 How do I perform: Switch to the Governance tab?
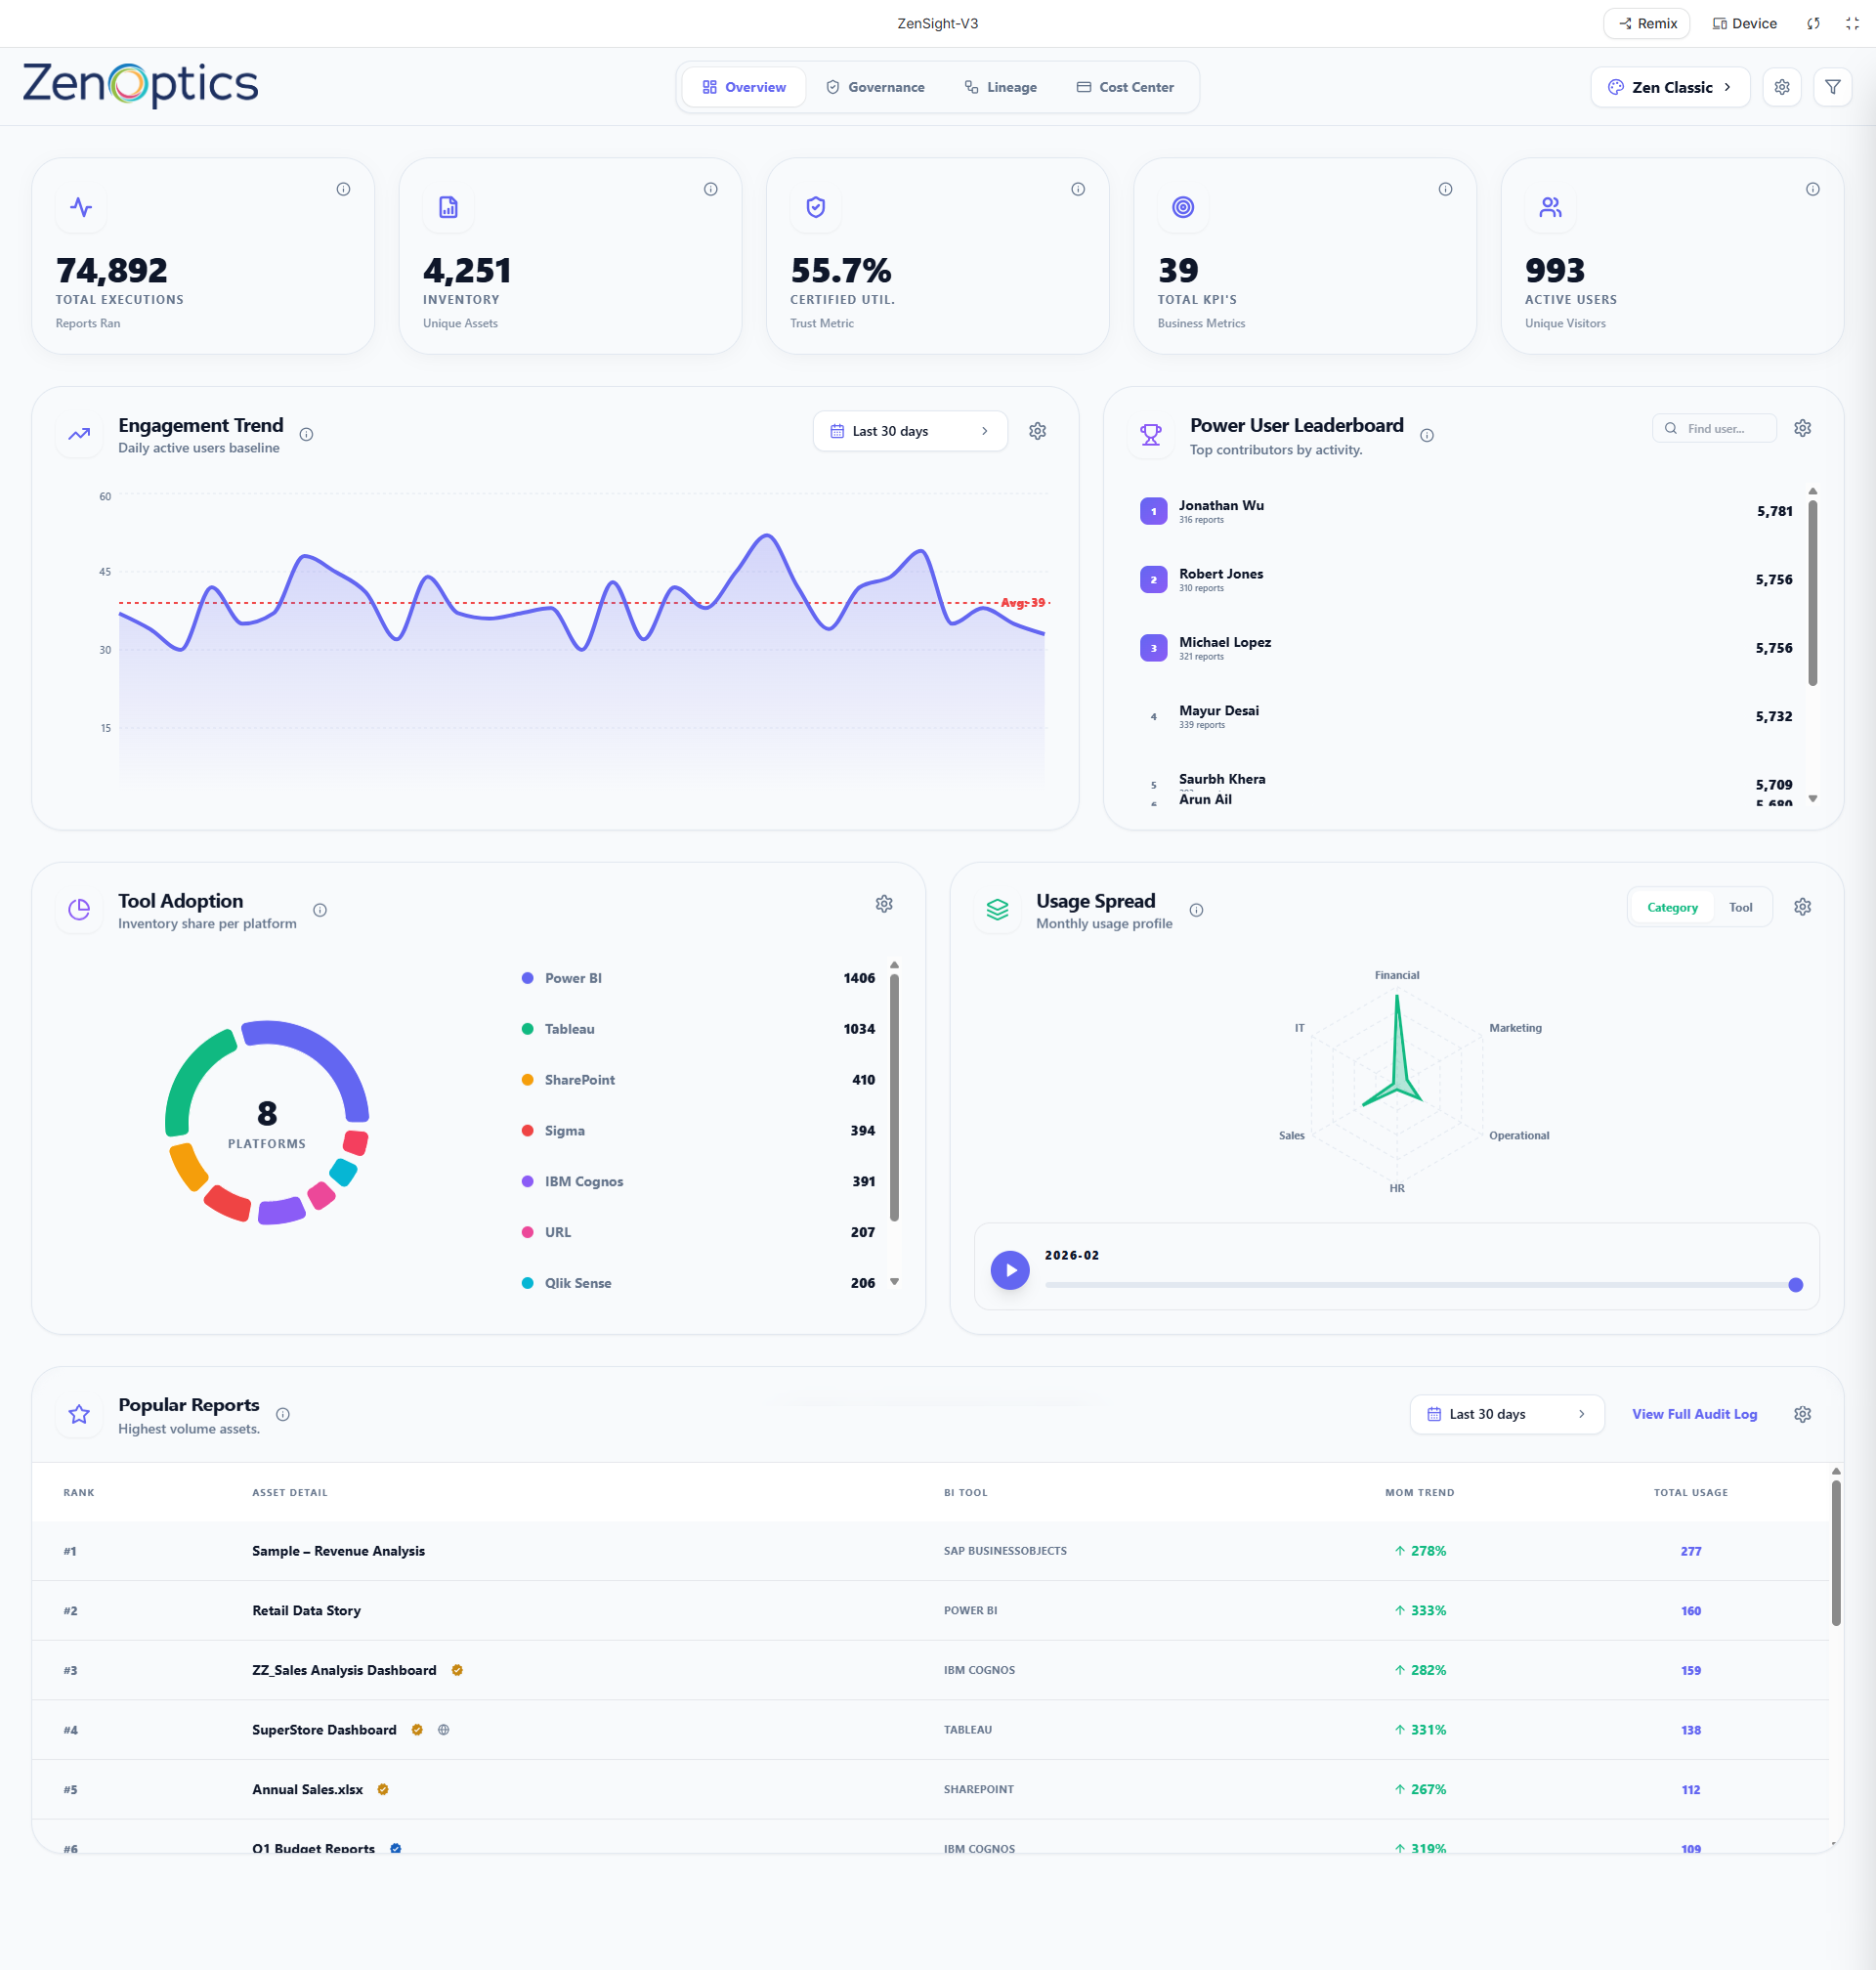[875, 87]
